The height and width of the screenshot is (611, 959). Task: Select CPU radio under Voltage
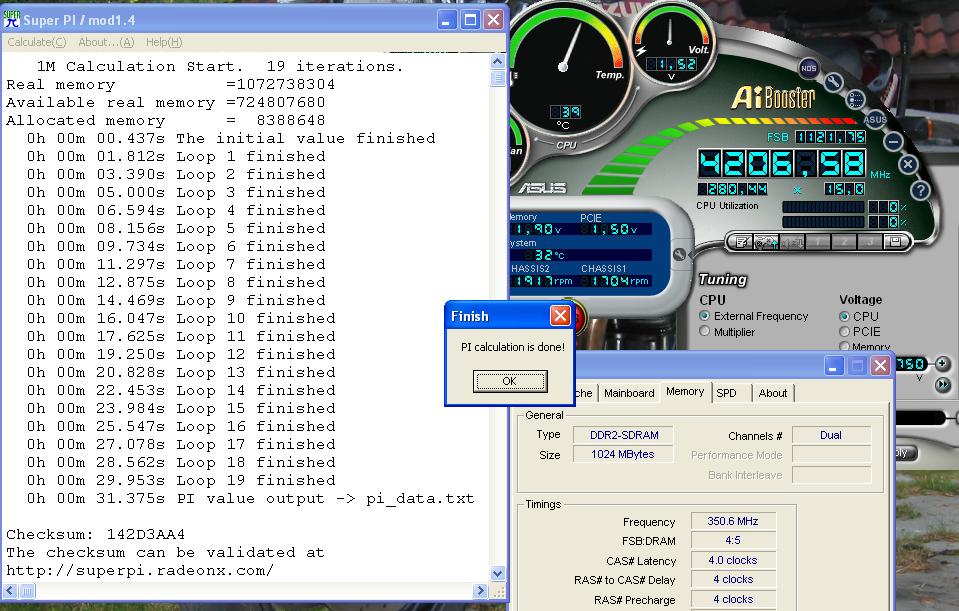click(844, 316)
